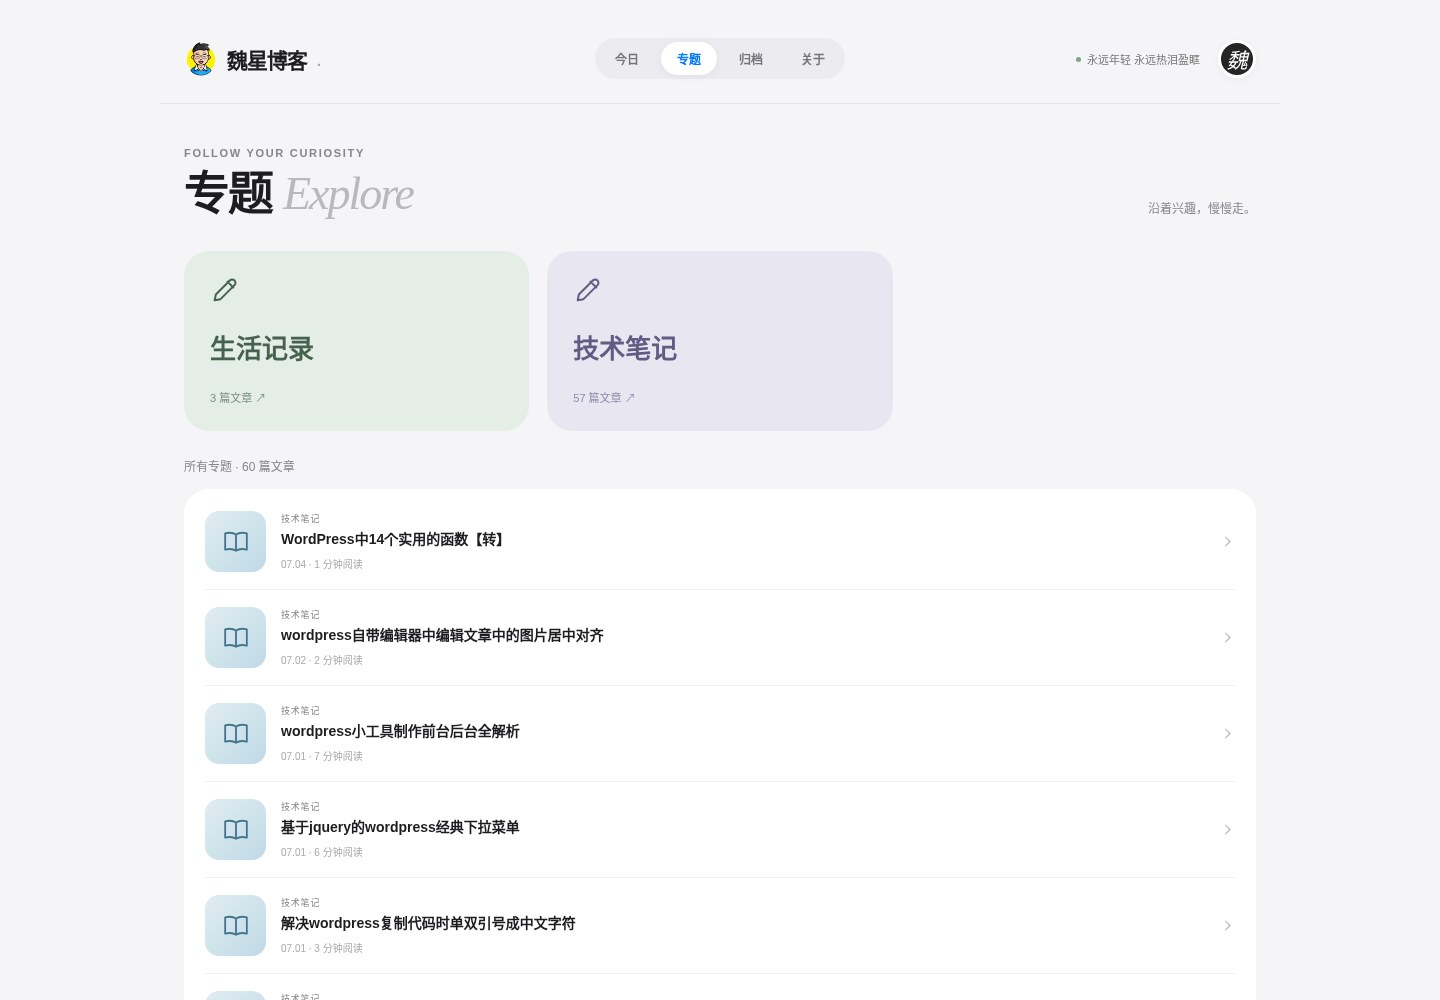Click the 魏星博客 site title
This screenshot has height=1000, width=1440.
(x=267, y=61)
